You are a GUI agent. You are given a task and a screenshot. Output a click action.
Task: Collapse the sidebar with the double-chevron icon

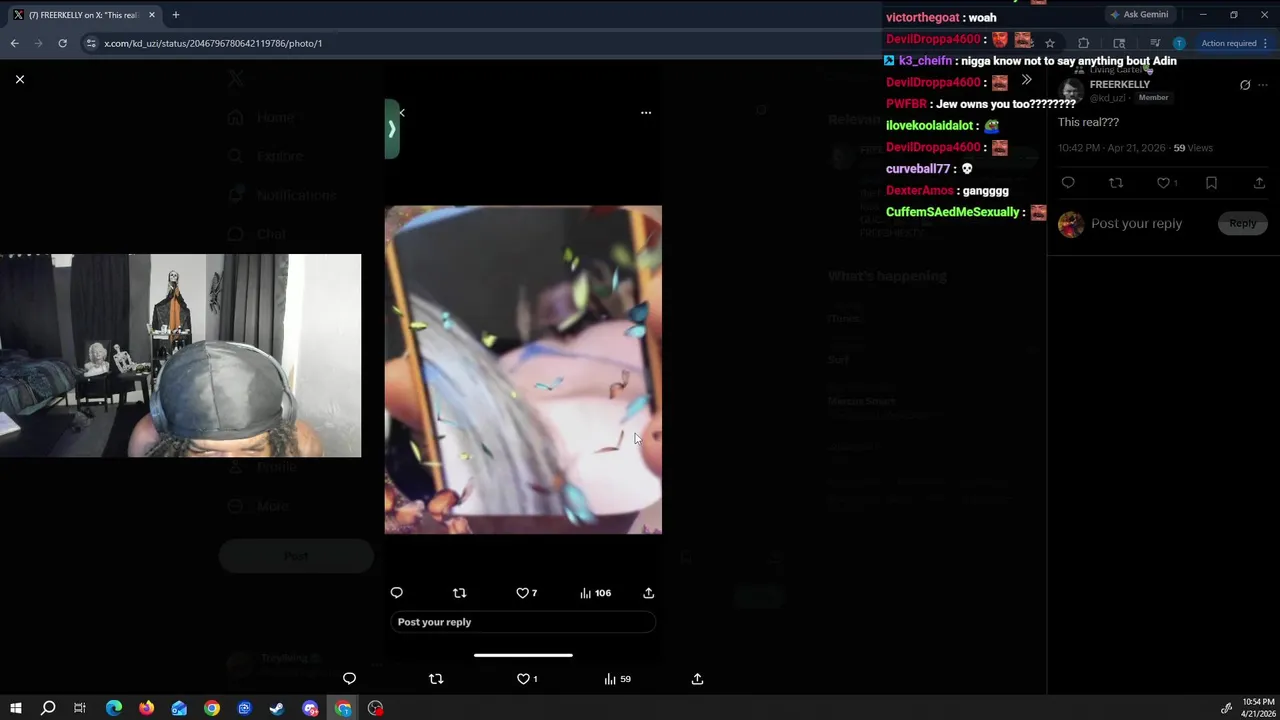(x=1026, y=80)
